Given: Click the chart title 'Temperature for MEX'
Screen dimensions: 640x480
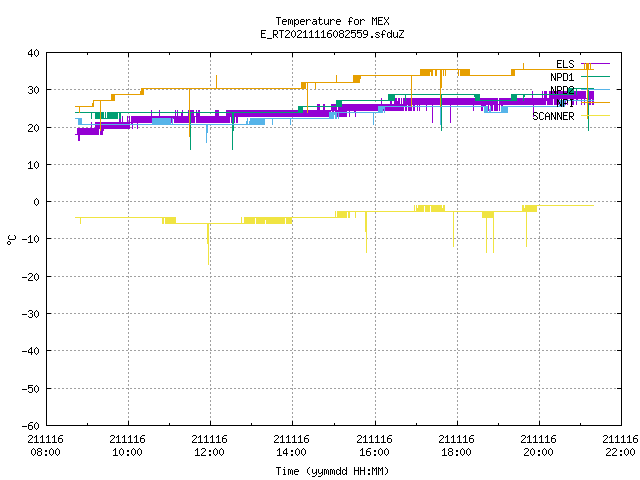Looking at the screenshot, I should pos(332,21).
